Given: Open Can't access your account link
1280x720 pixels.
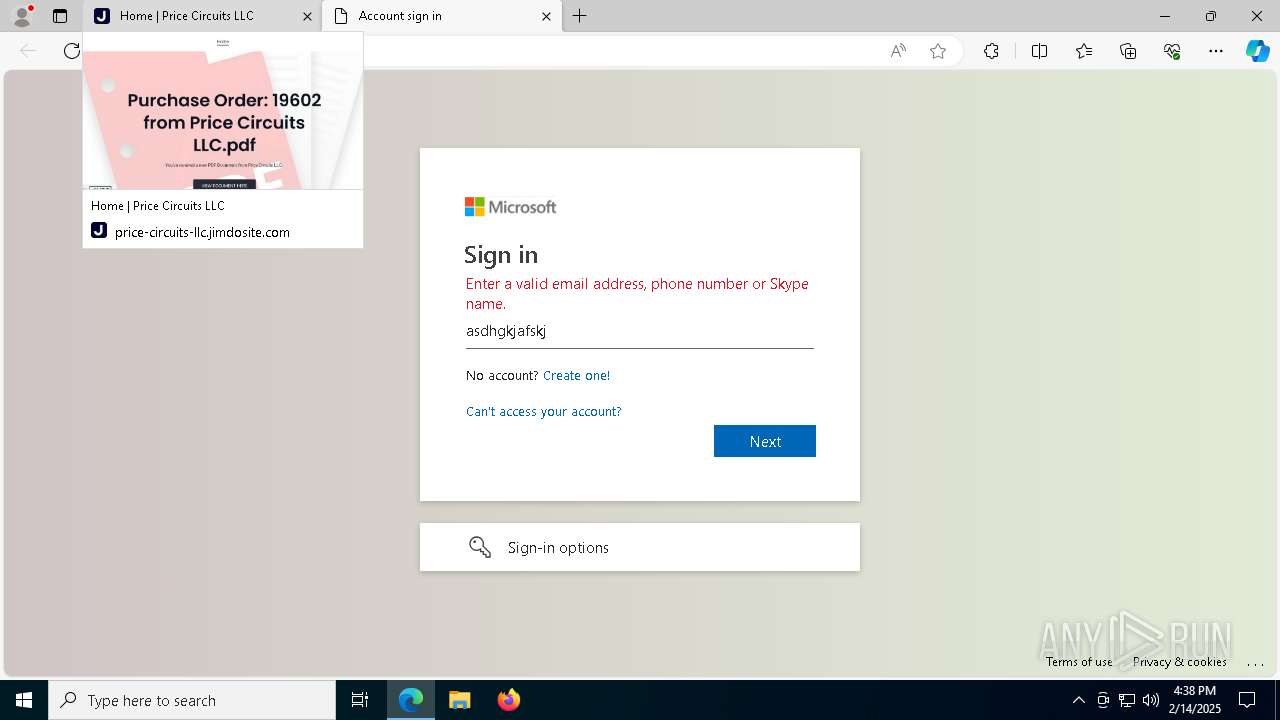Looking at the screenshot, I should (x=544, y=412).
